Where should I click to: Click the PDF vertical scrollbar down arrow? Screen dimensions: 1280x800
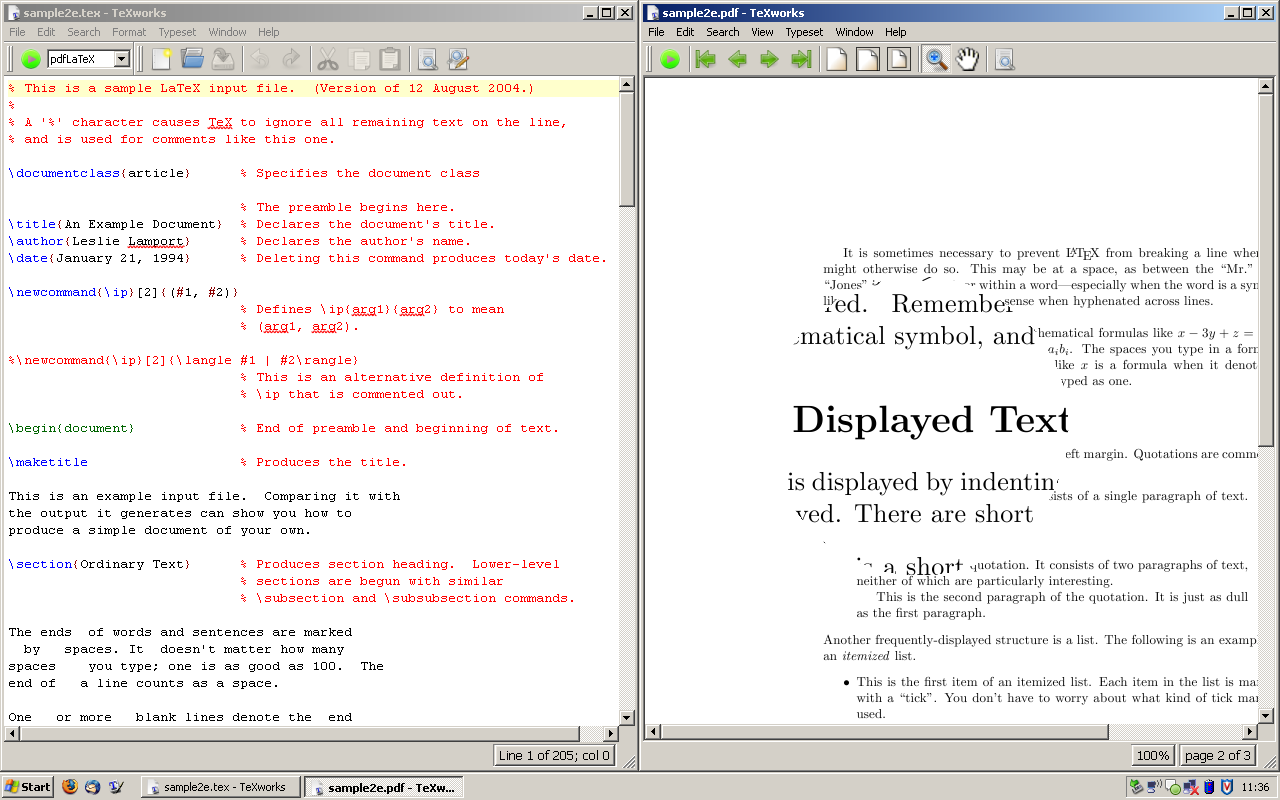[1266, 715]
